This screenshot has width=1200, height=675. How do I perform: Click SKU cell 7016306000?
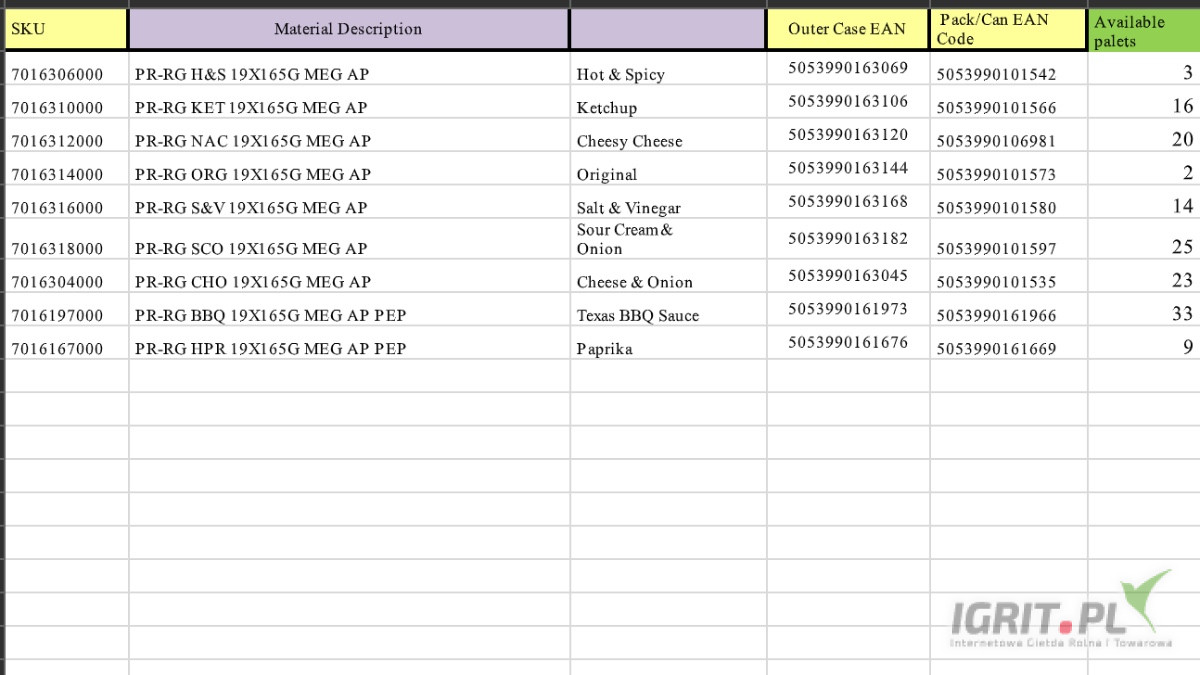coord(57,74)
